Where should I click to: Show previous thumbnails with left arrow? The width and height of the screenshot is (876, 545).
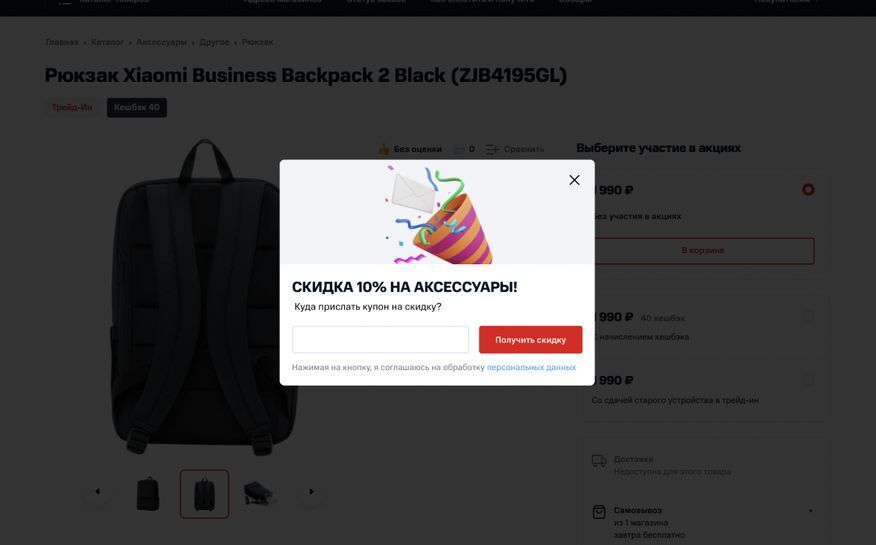coord(98,491)
